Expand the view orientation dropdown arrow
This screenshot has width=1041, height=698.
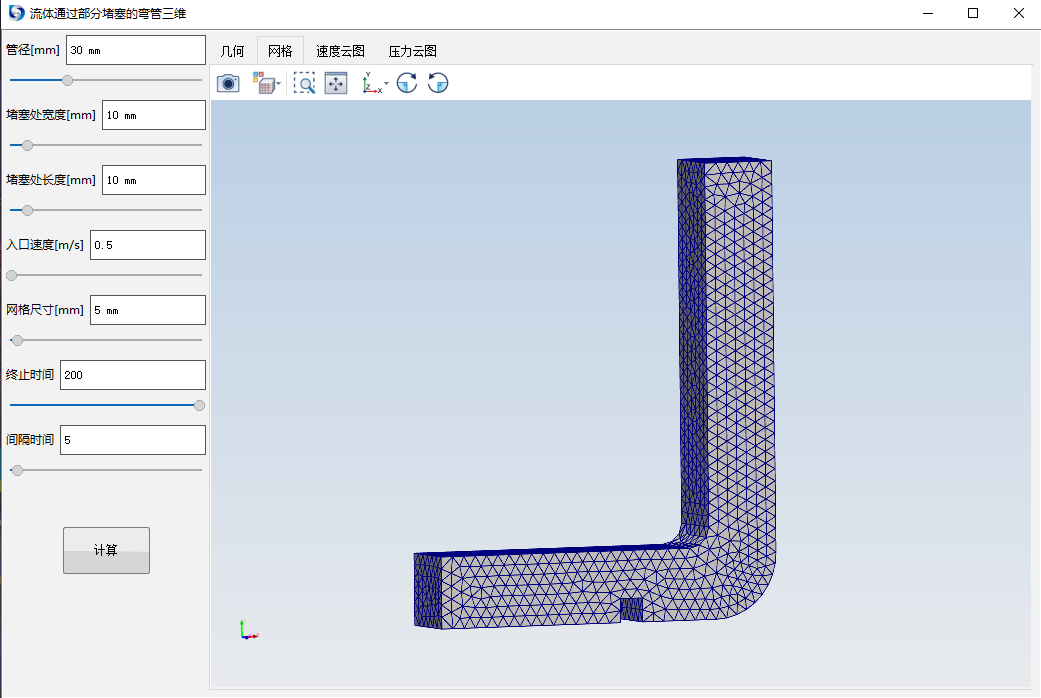coord(386,84)
